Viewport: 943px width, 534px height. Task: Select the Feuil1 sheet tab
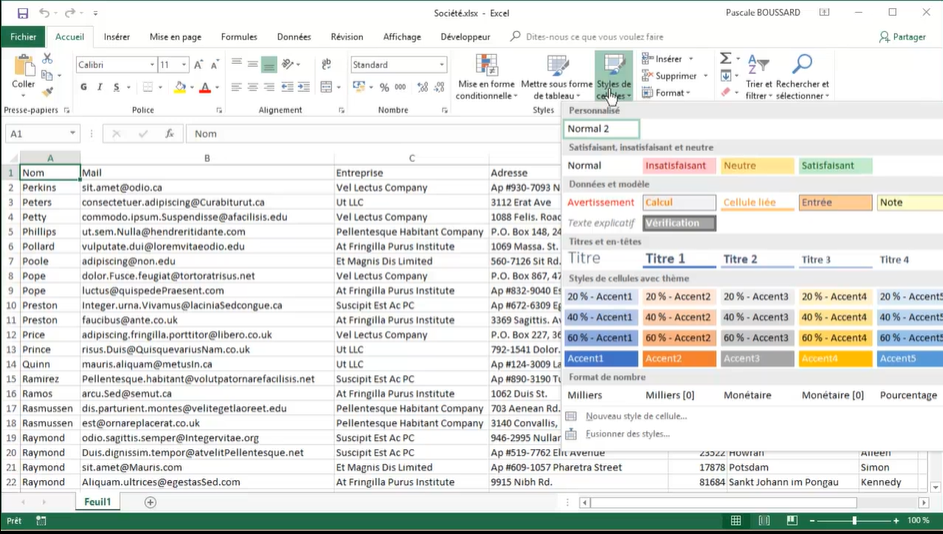pyautogui.click(x=97, y=502)
